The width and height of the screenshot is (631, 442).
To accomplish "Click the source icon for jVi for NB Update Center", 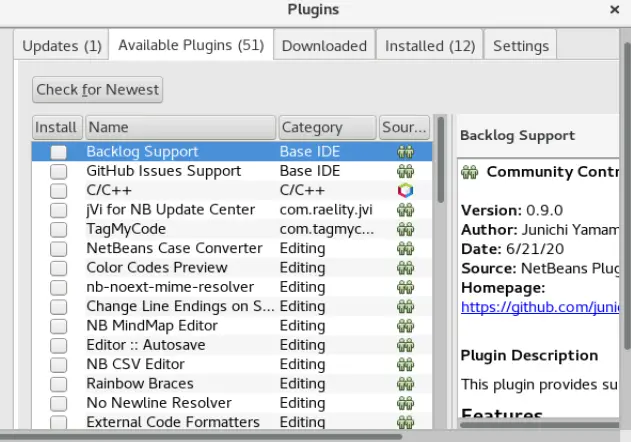I will click(405, 210).
